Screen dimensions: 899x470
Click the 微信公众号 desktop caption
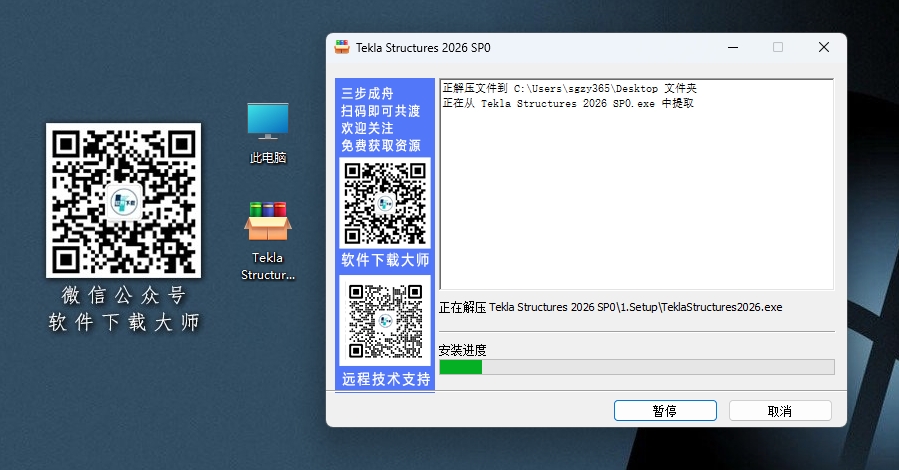coord(123,295)
